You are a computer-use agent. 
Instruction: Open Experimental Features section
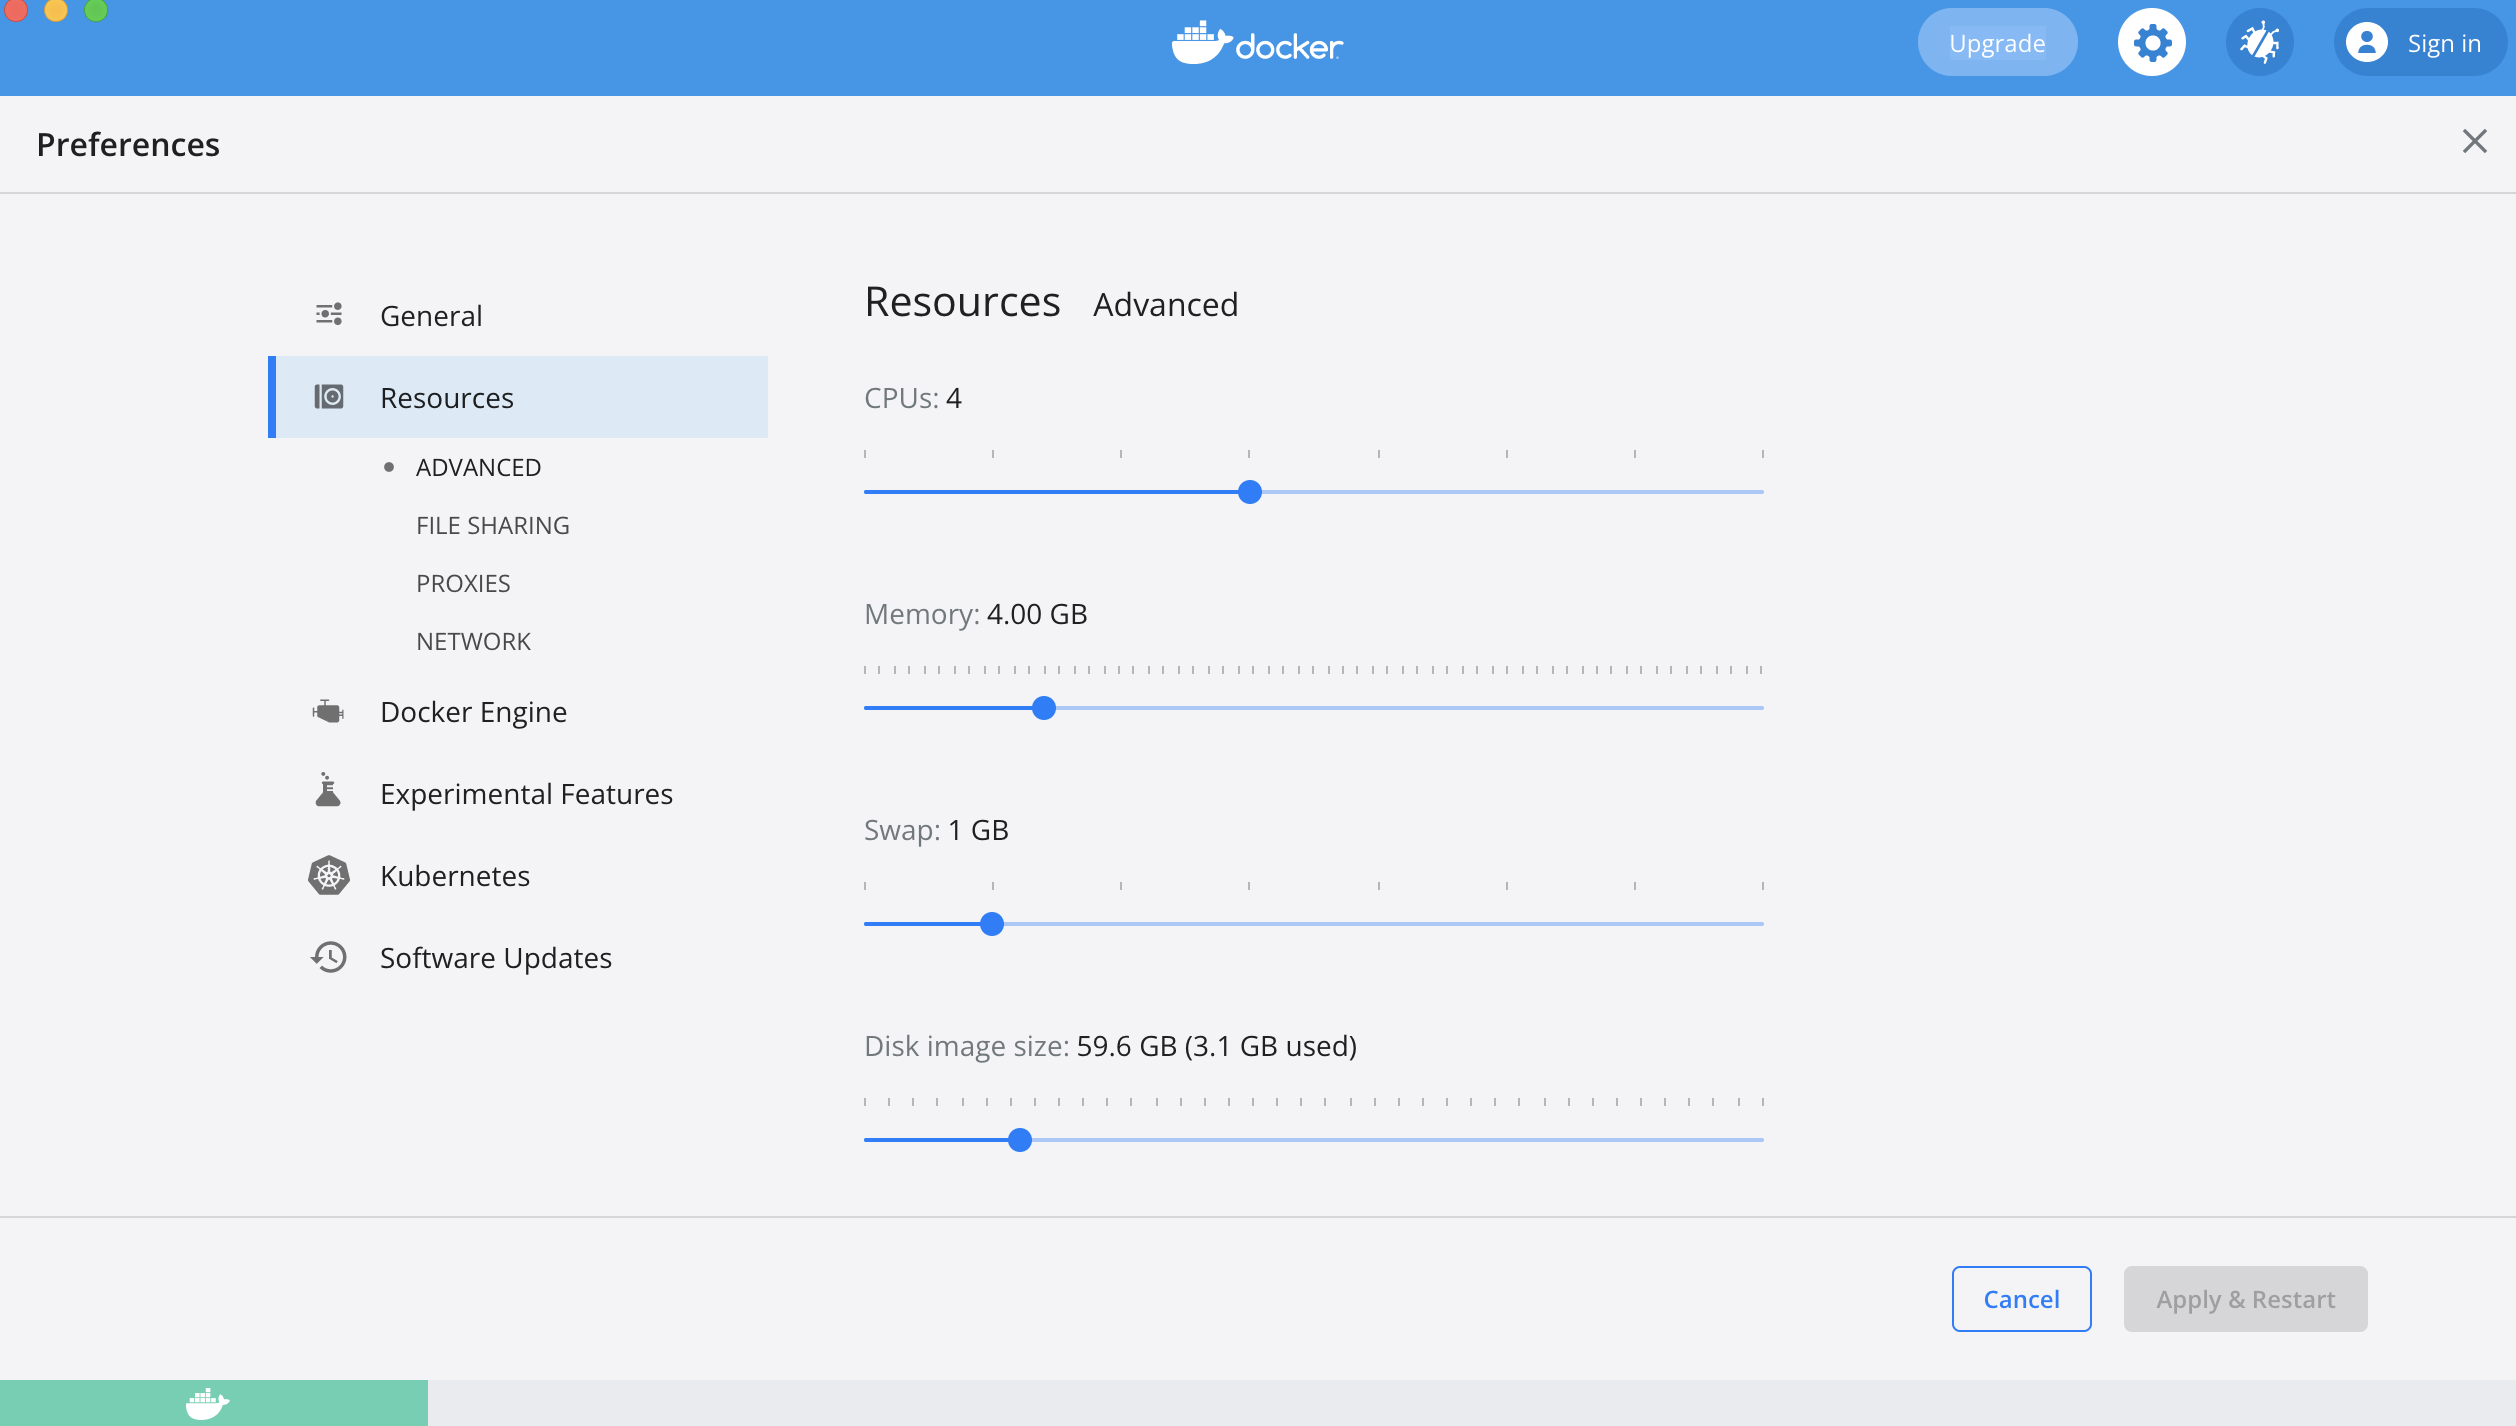point(518,793)
